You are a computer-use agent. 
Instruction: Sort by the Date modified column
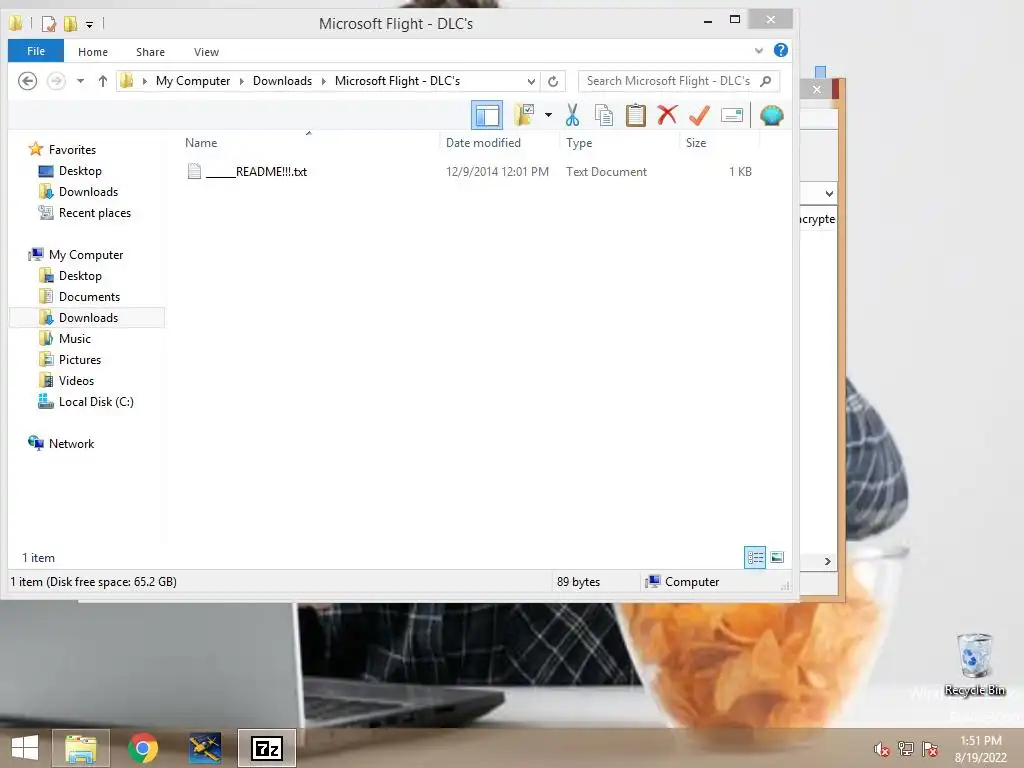click(x=483, y=142)
